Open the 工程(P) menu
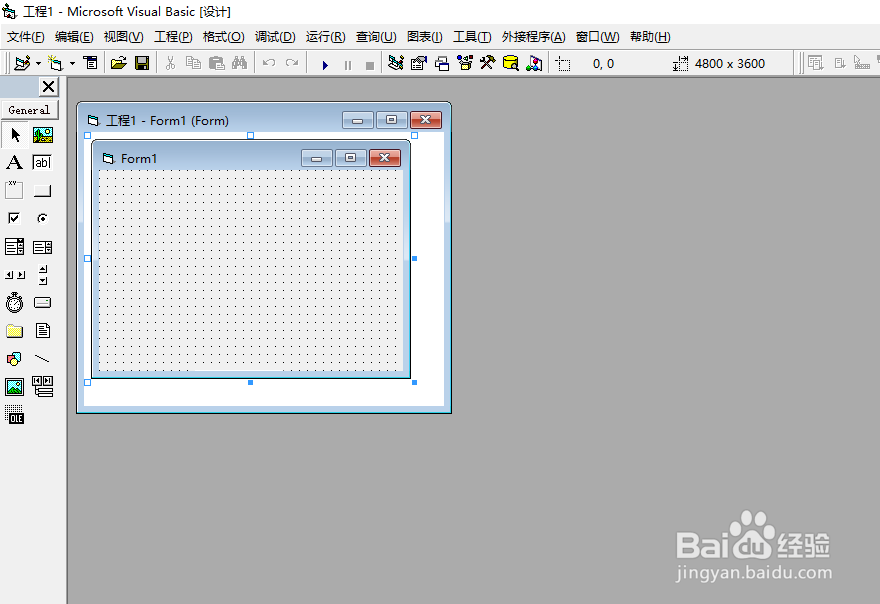 (173, 37)
